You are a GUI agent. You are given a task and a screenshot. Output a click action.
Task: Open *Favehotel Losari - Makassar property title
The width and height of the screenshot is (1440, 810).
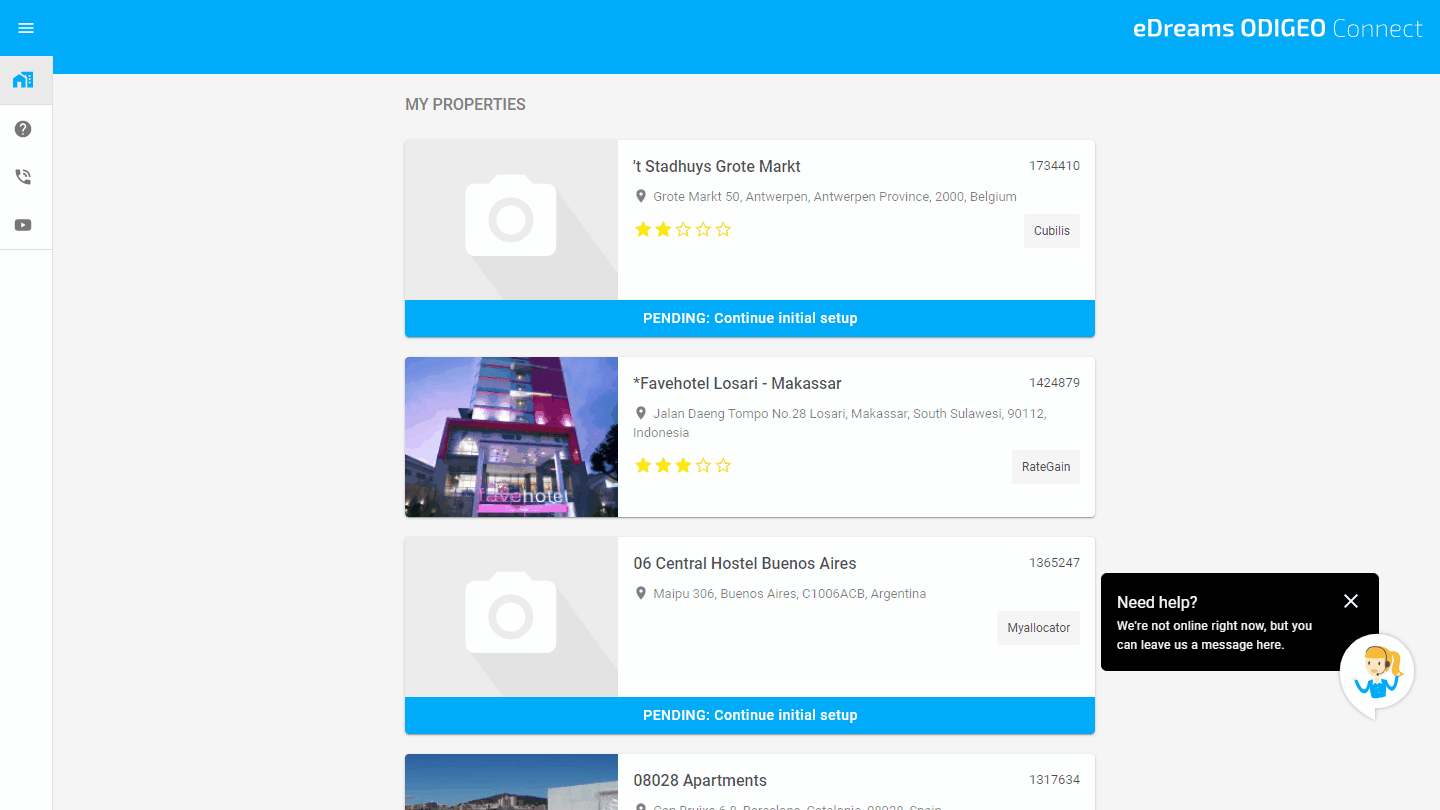coord(737,383)
